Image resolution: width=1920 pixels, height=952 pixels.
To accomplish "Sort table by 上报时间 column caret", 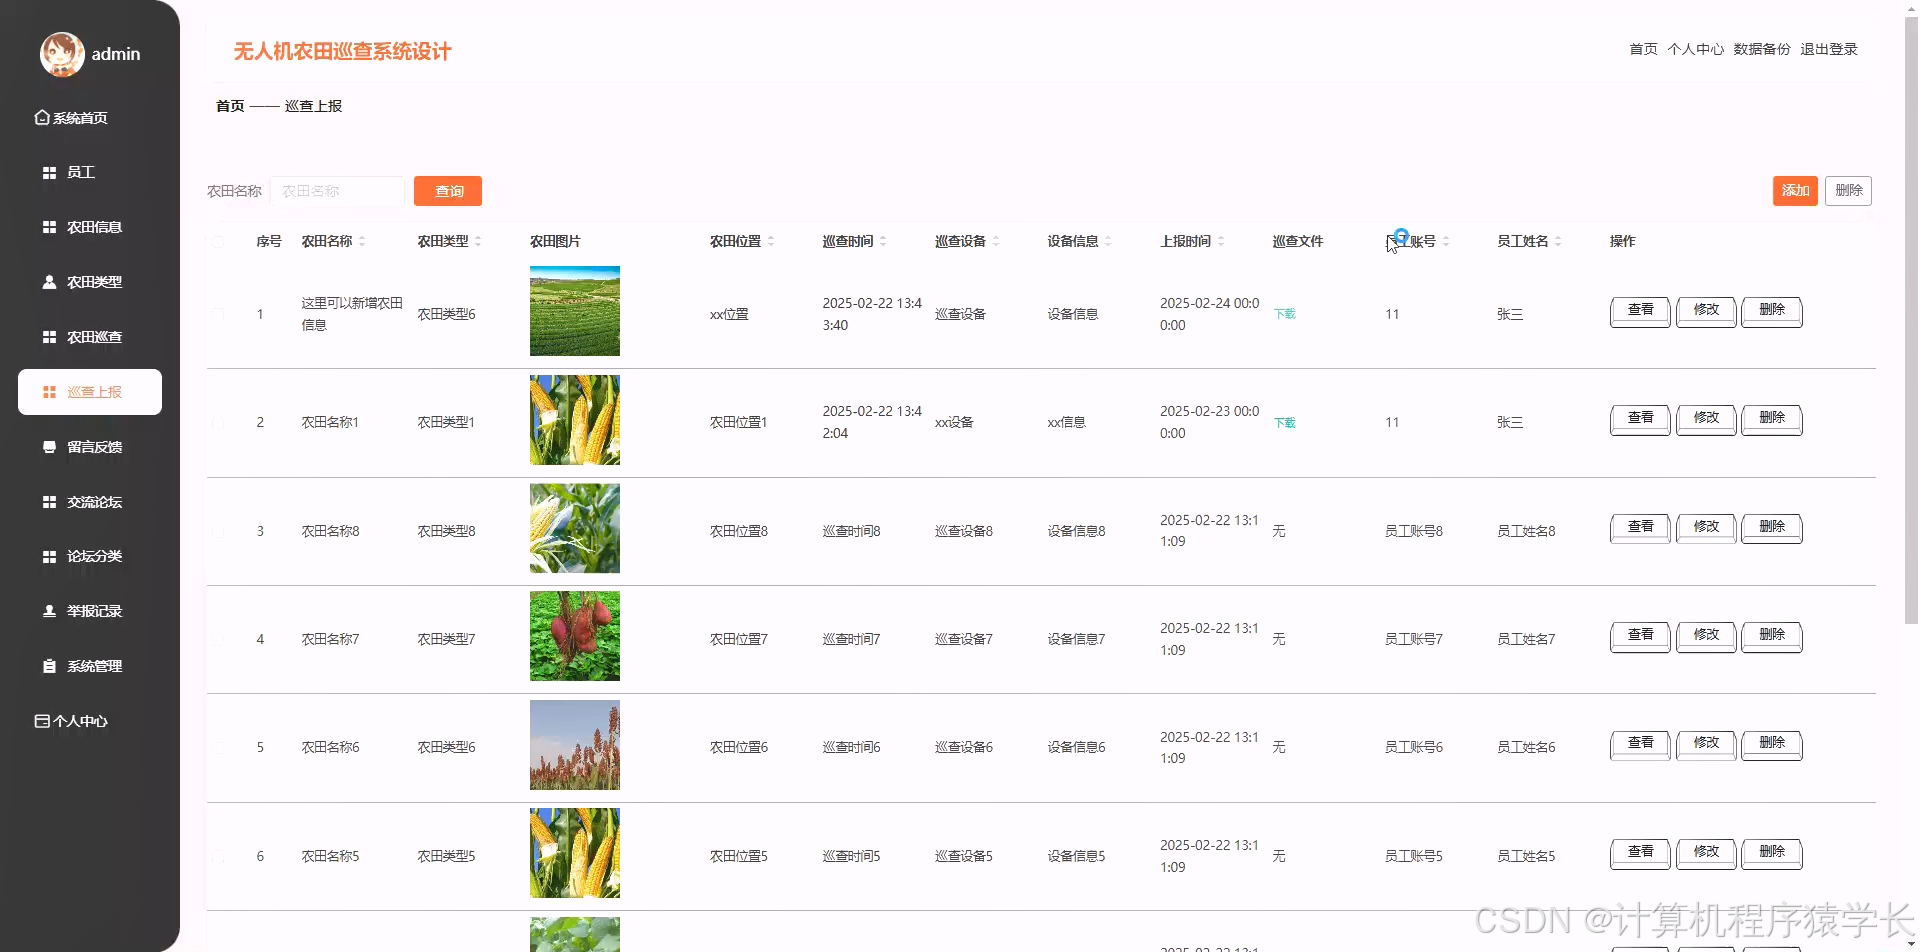I will (x=1221, y=241).
